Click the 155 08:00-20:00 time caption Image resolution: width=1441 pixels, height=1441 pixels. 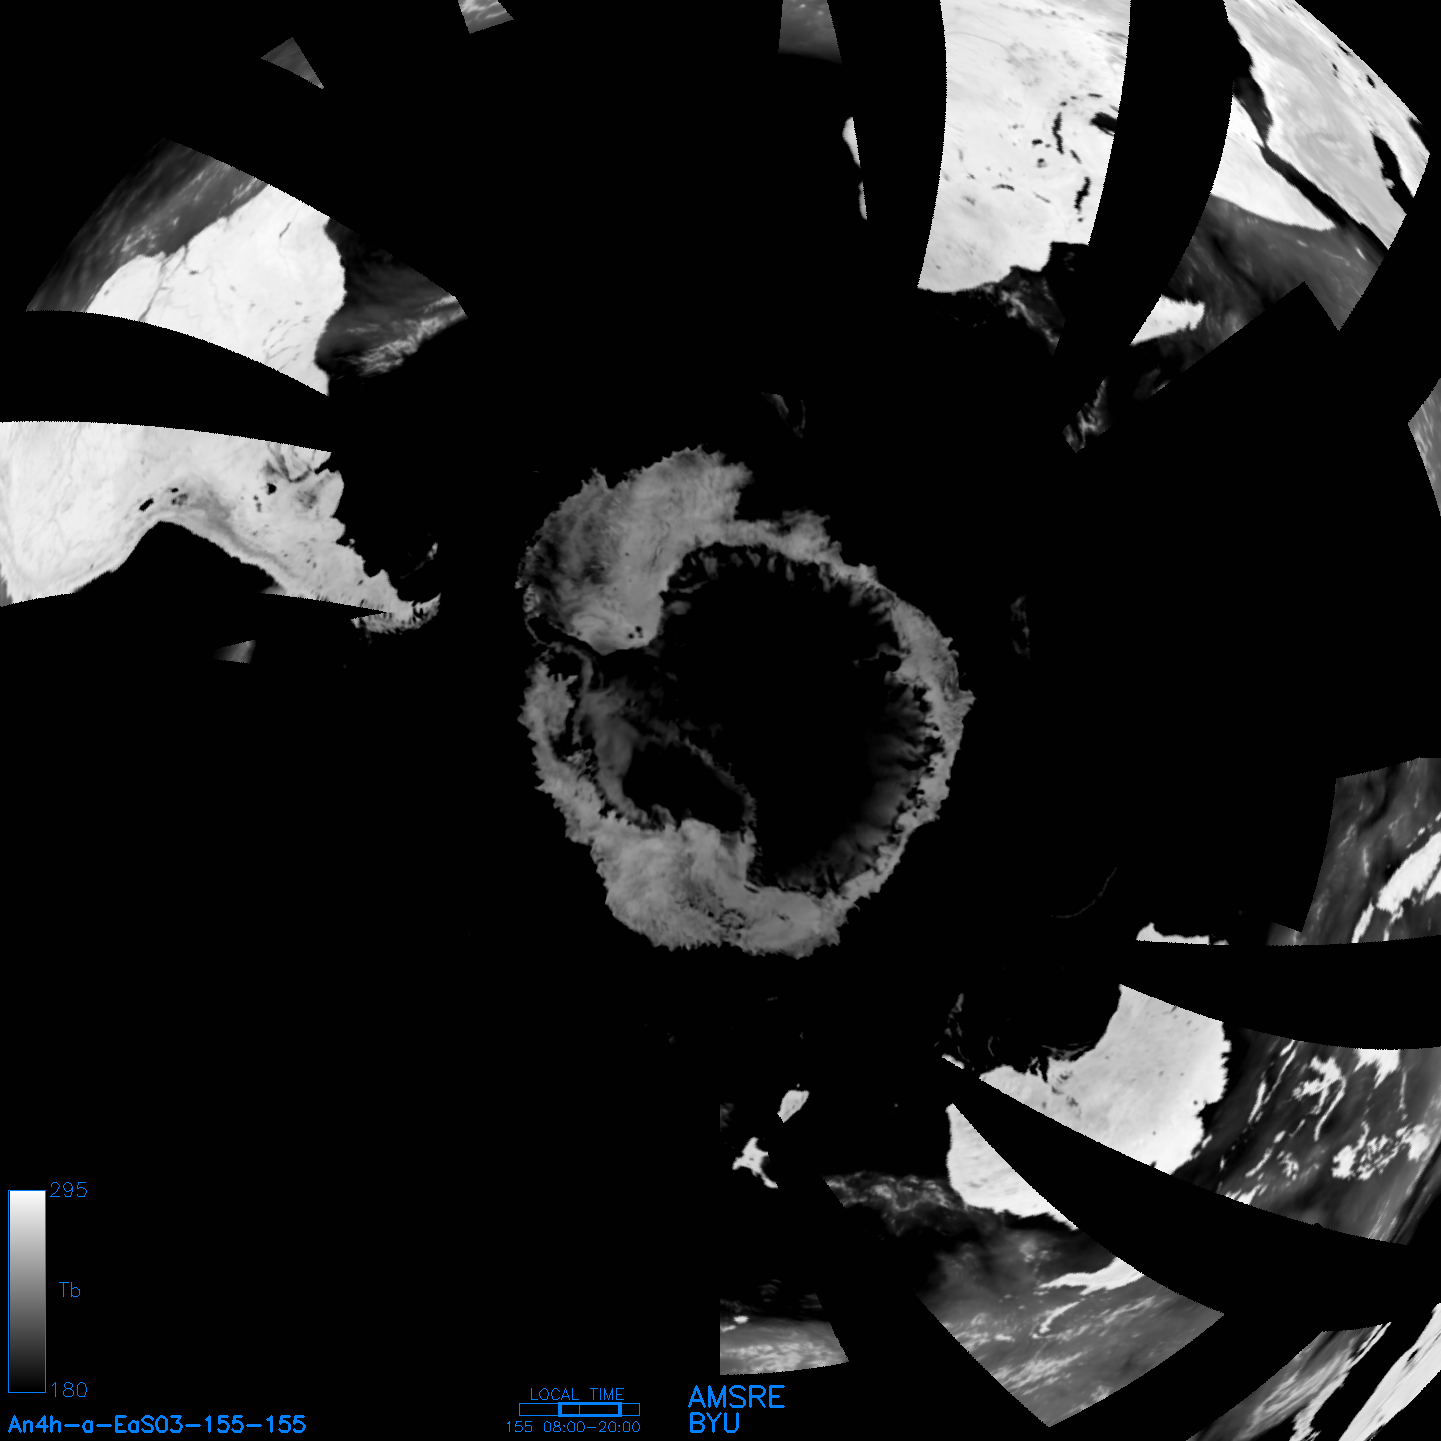pos(573,1427)
